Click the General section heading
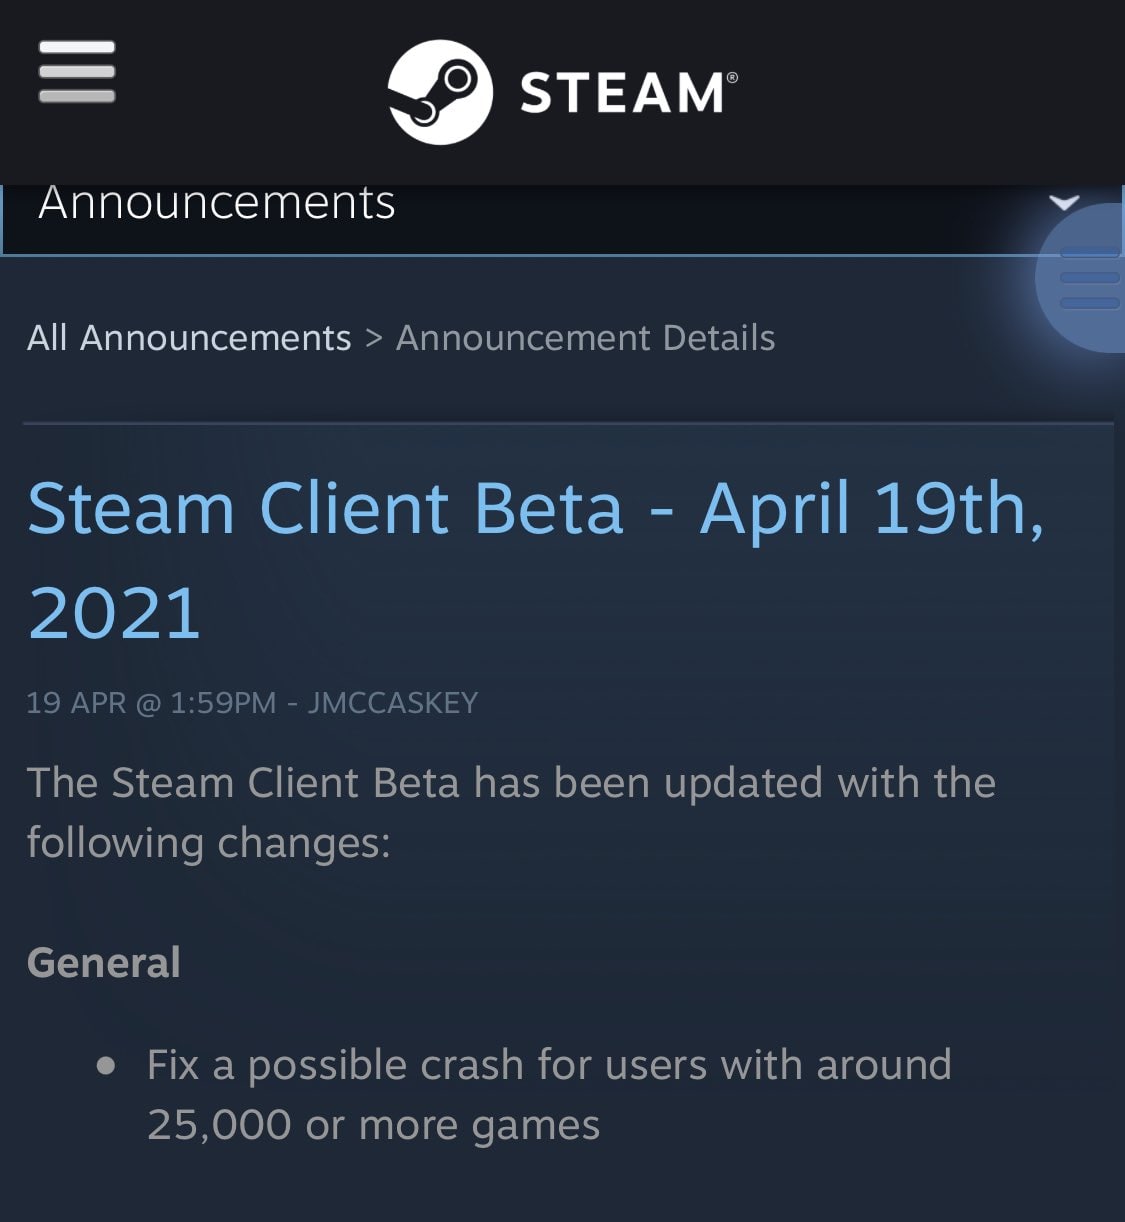 tap(104, 962)
